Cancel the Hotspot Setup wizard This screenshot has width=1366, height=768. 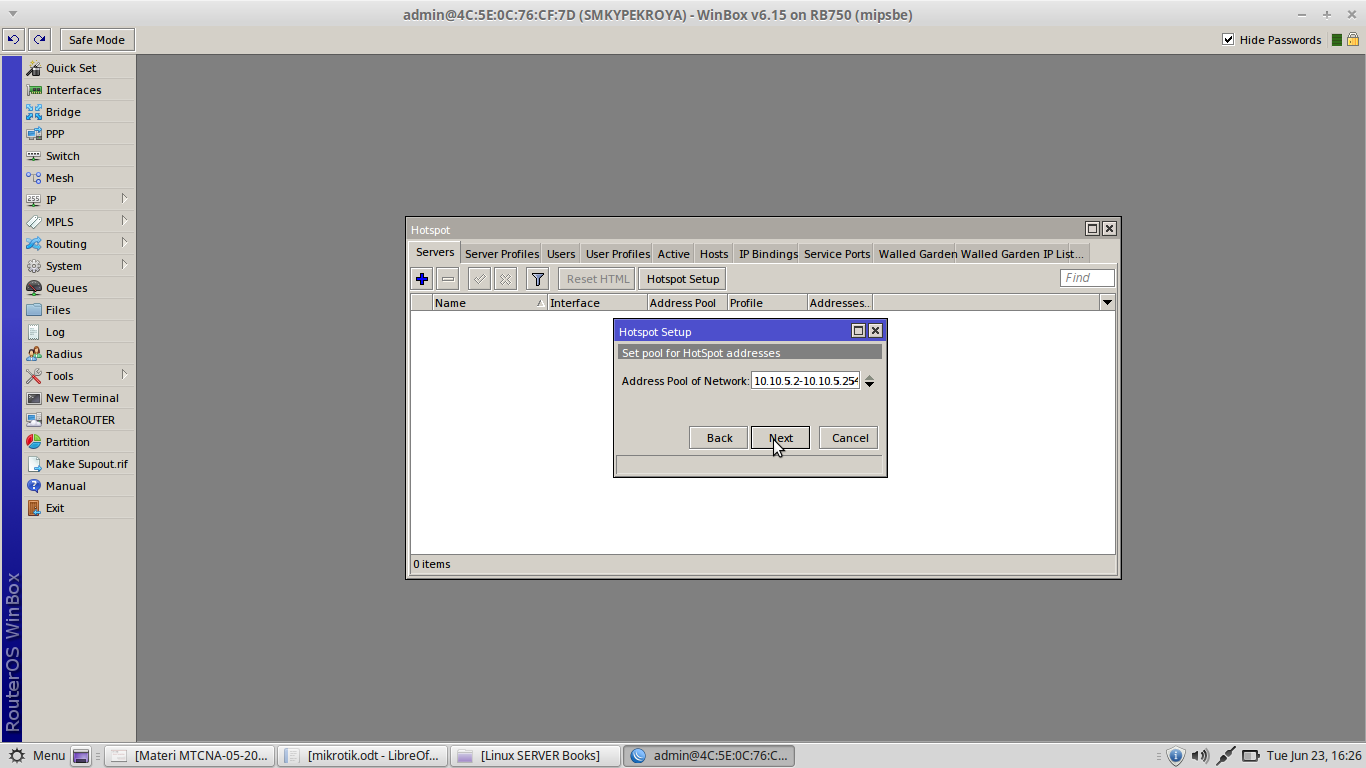click(850, 438)
